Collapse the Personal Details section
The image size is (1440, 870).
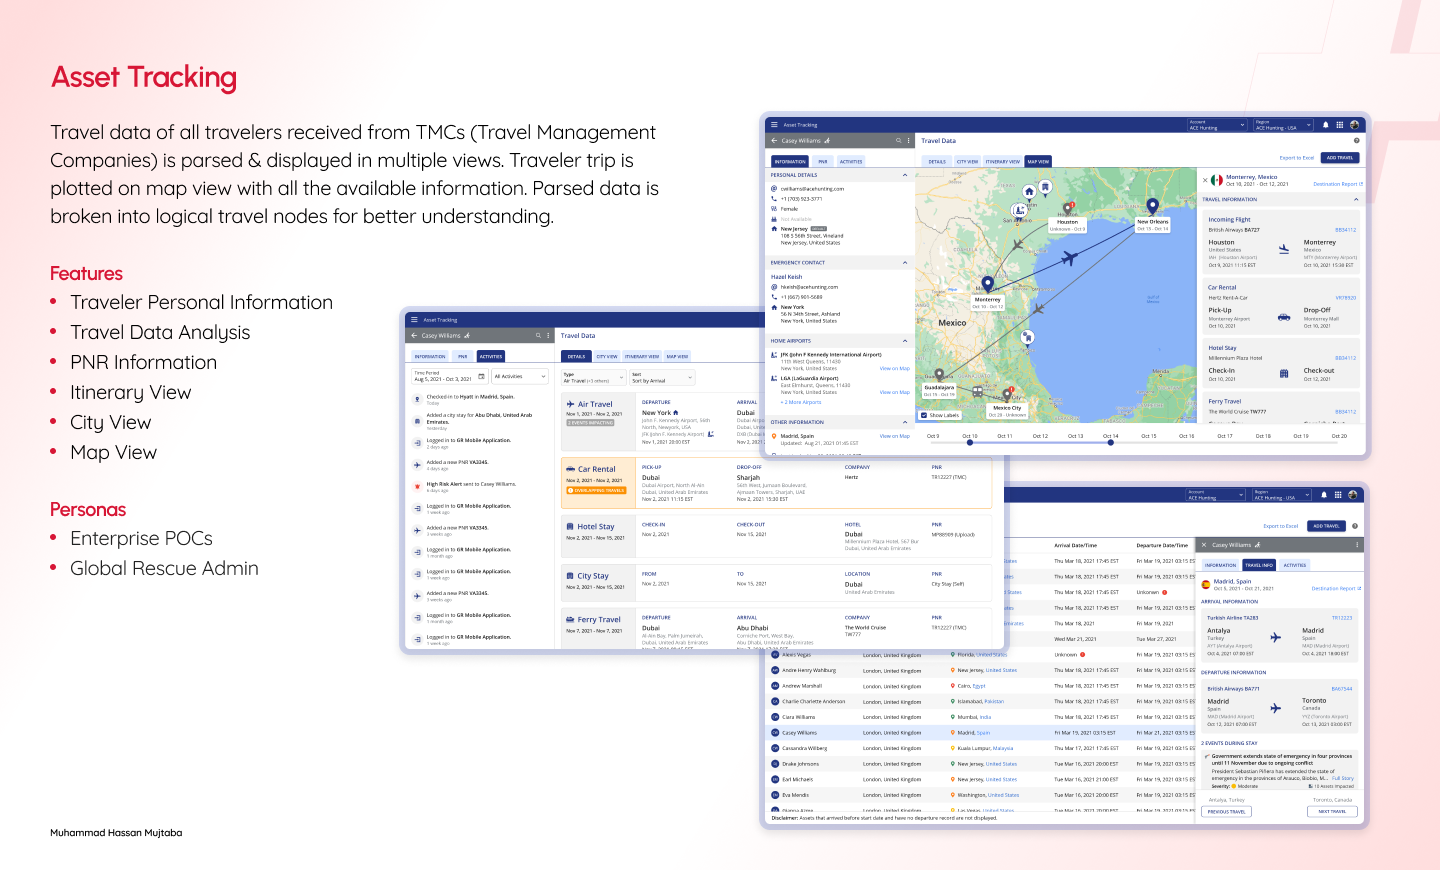[905, 175]
